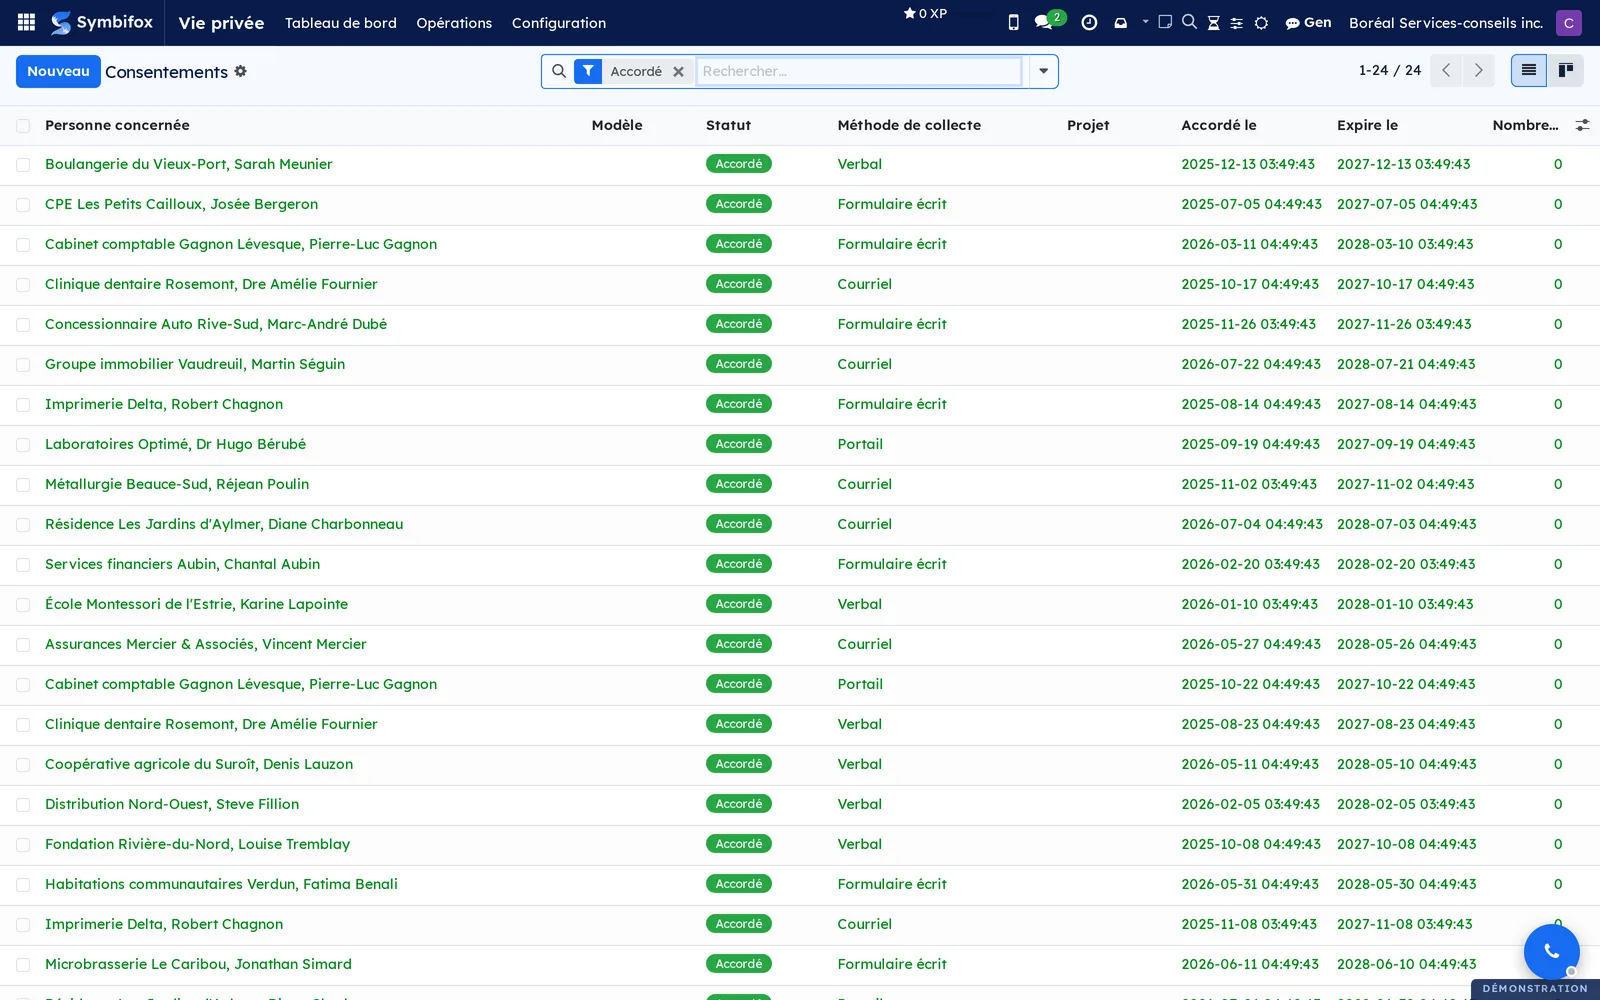Open Fondation Rivière-du-Nord, Louise Tremblay record
The height and width of the screenshot is (1000, 1600).
pos(197,844)
